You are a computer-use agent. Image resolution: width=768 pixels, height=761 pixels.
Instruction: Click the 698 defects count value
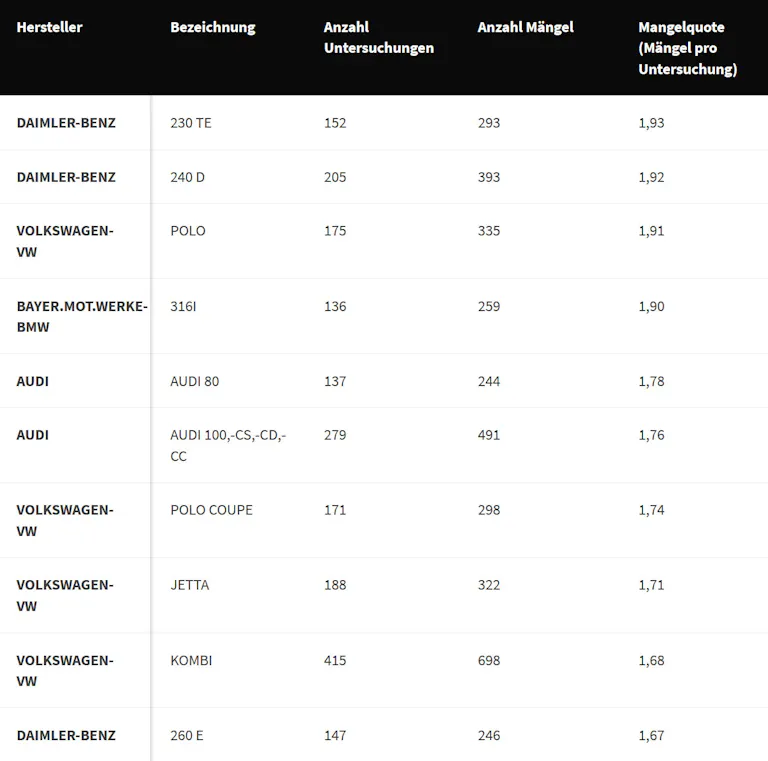point(488,660)
